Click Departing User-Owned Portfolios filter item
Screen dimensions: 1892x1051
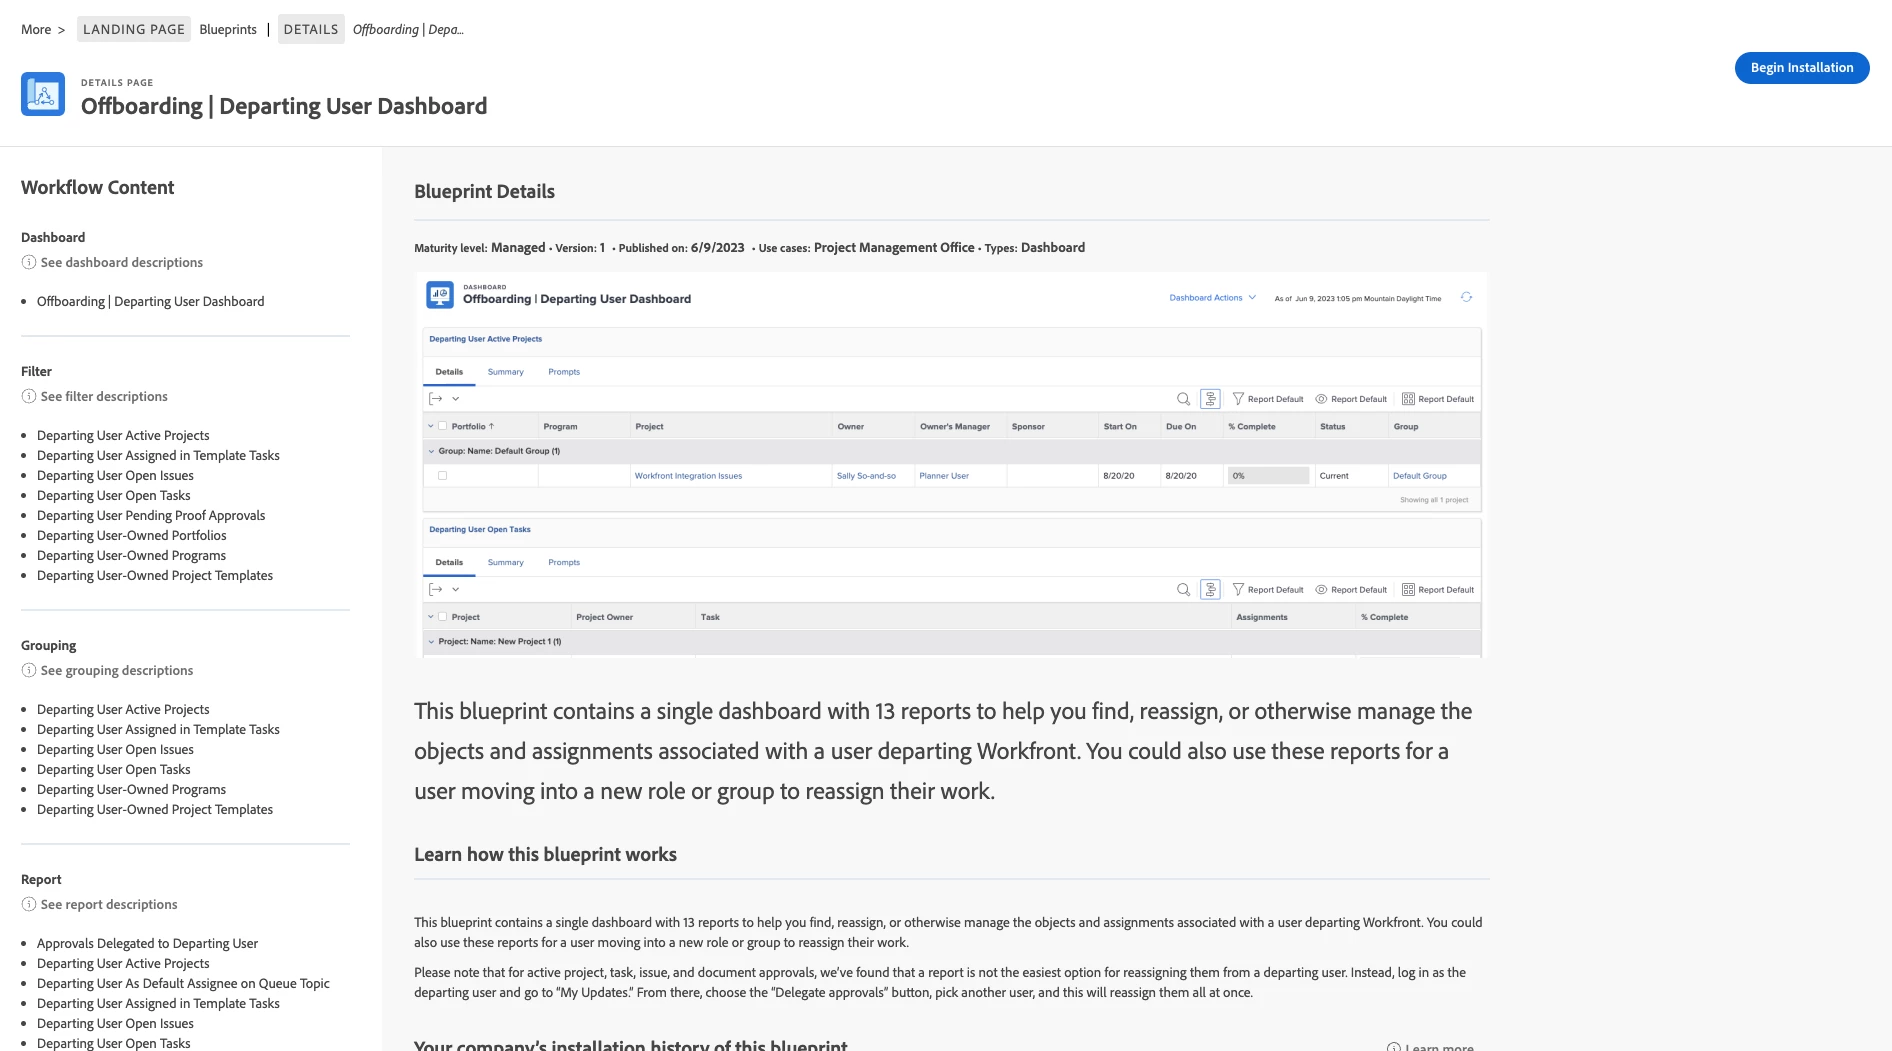[x=132, y=535]
